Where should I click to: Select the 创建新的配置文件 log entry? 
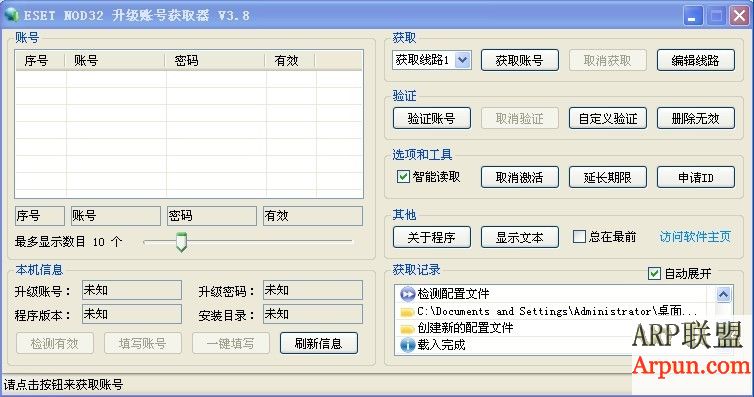(x=465, y=328)
